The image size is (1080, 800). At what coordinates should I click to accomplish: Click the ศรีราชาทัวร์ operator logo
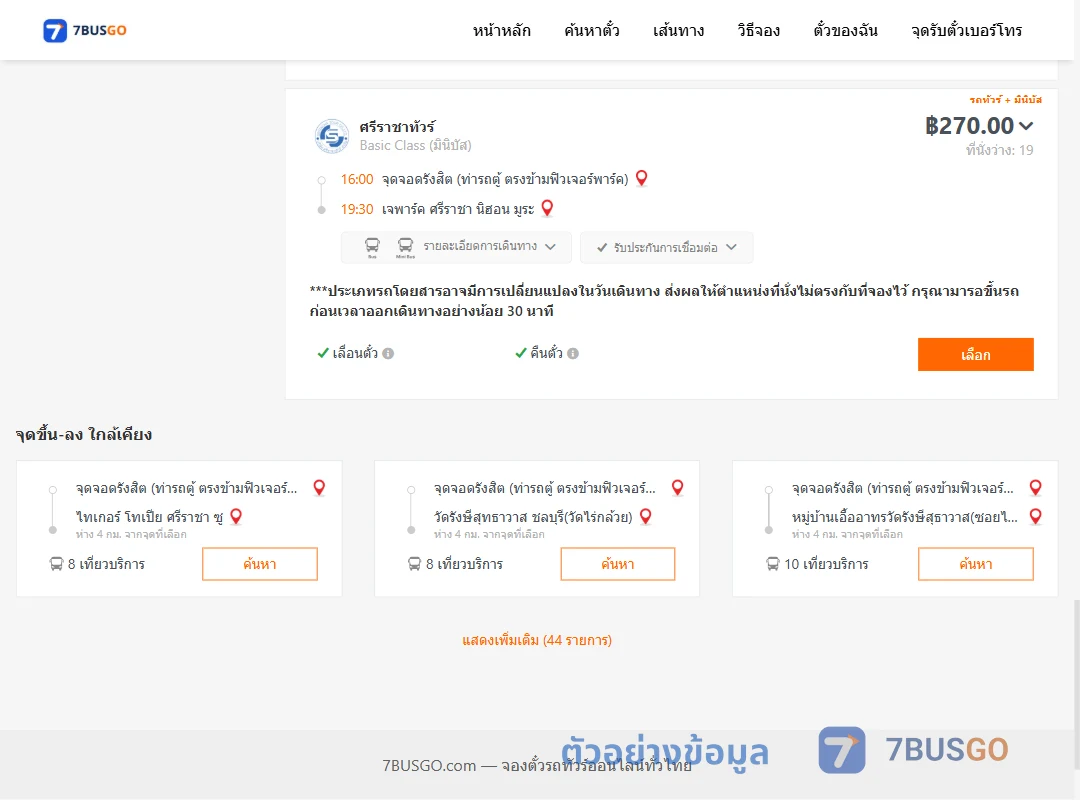coord(332,136)
